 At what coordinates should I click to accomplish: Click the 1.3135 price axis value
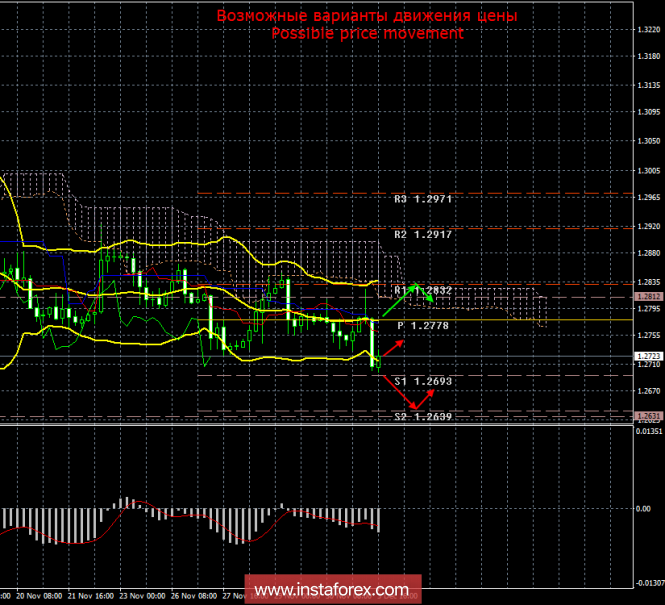(x=649, y=85)
